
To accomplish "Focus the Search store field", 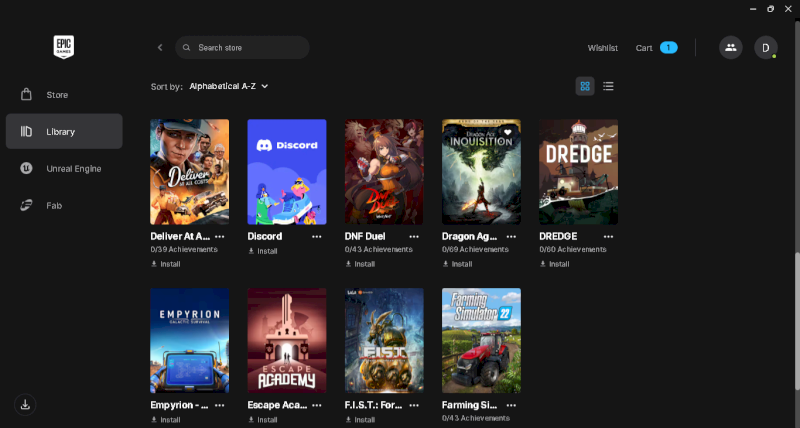I will tap(242, 47).
